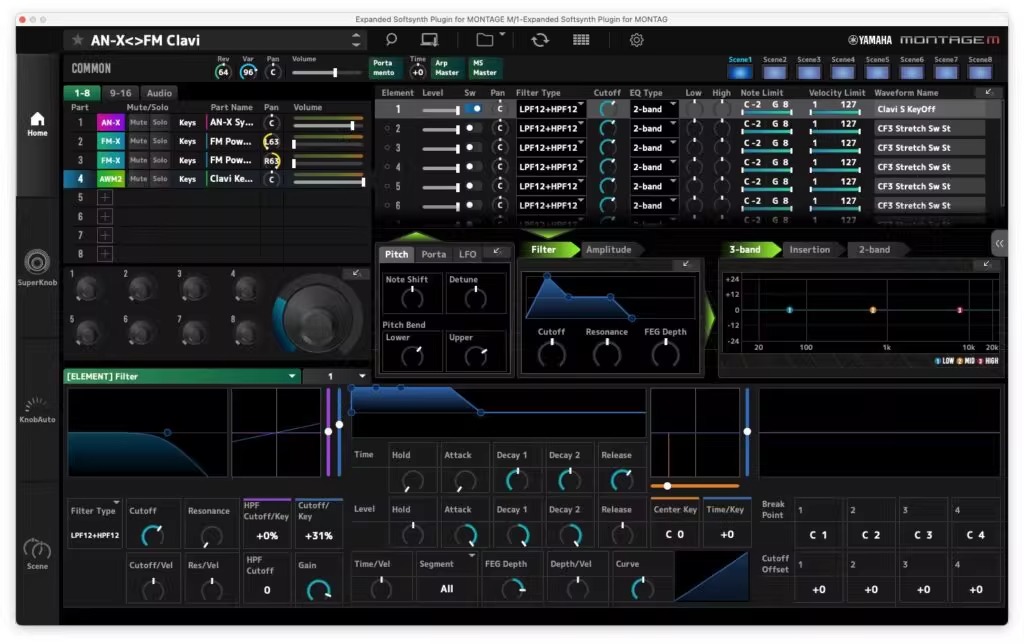This screenshot has height=644, width=1024.
Task: Switch to the Insertion tab
Action: [809, 250]
